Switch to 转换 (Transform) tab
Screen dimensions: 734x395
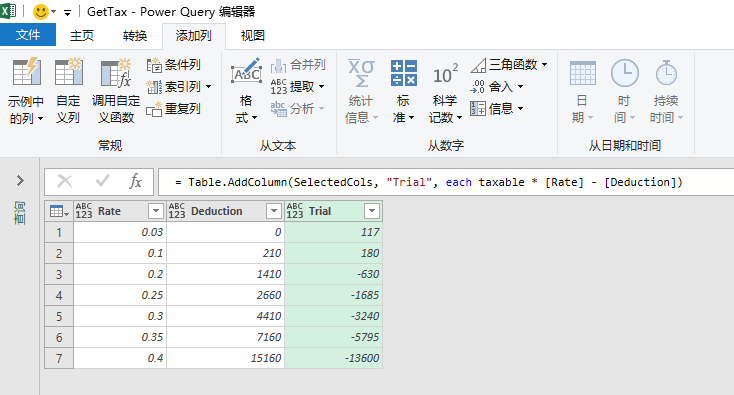point(135,36)
